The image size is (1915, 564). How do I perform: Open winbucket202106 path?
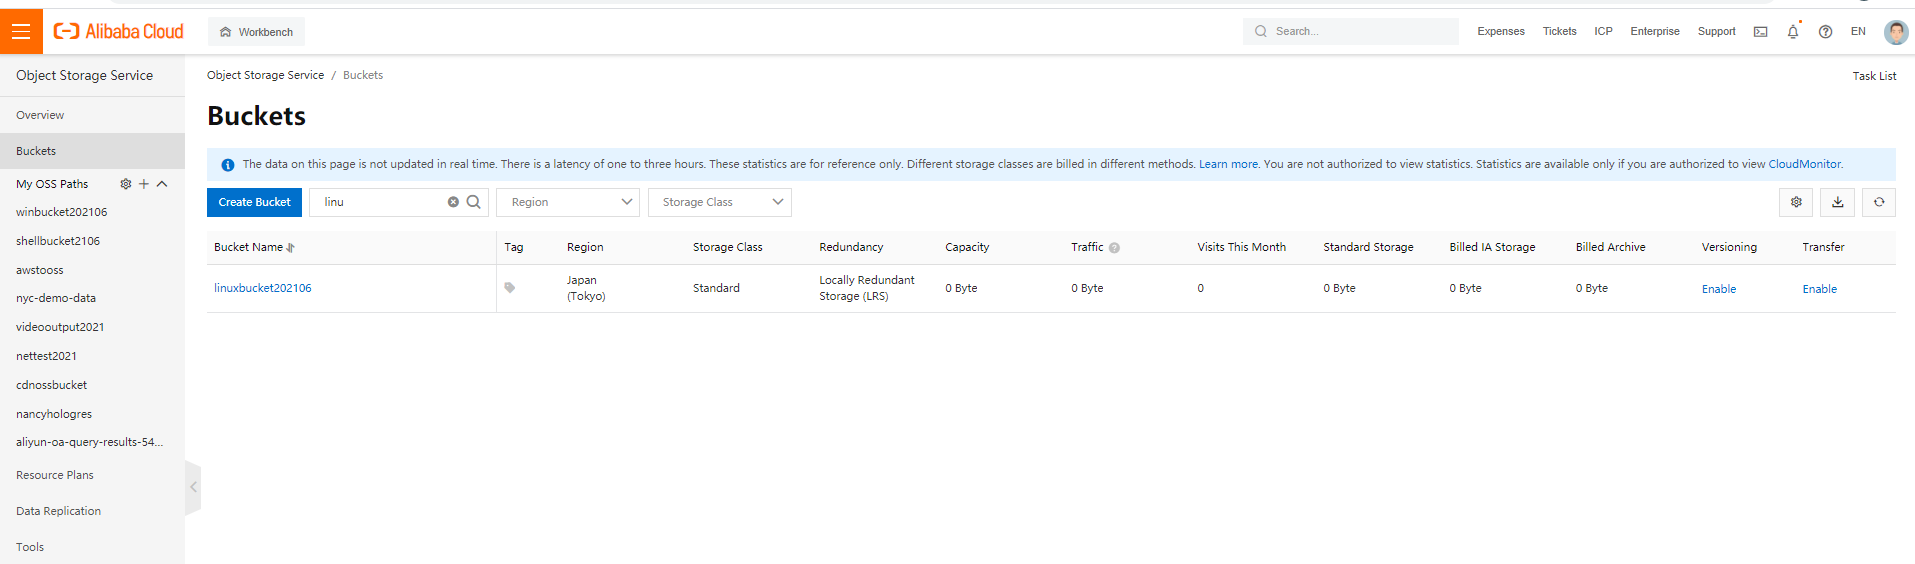61,212
